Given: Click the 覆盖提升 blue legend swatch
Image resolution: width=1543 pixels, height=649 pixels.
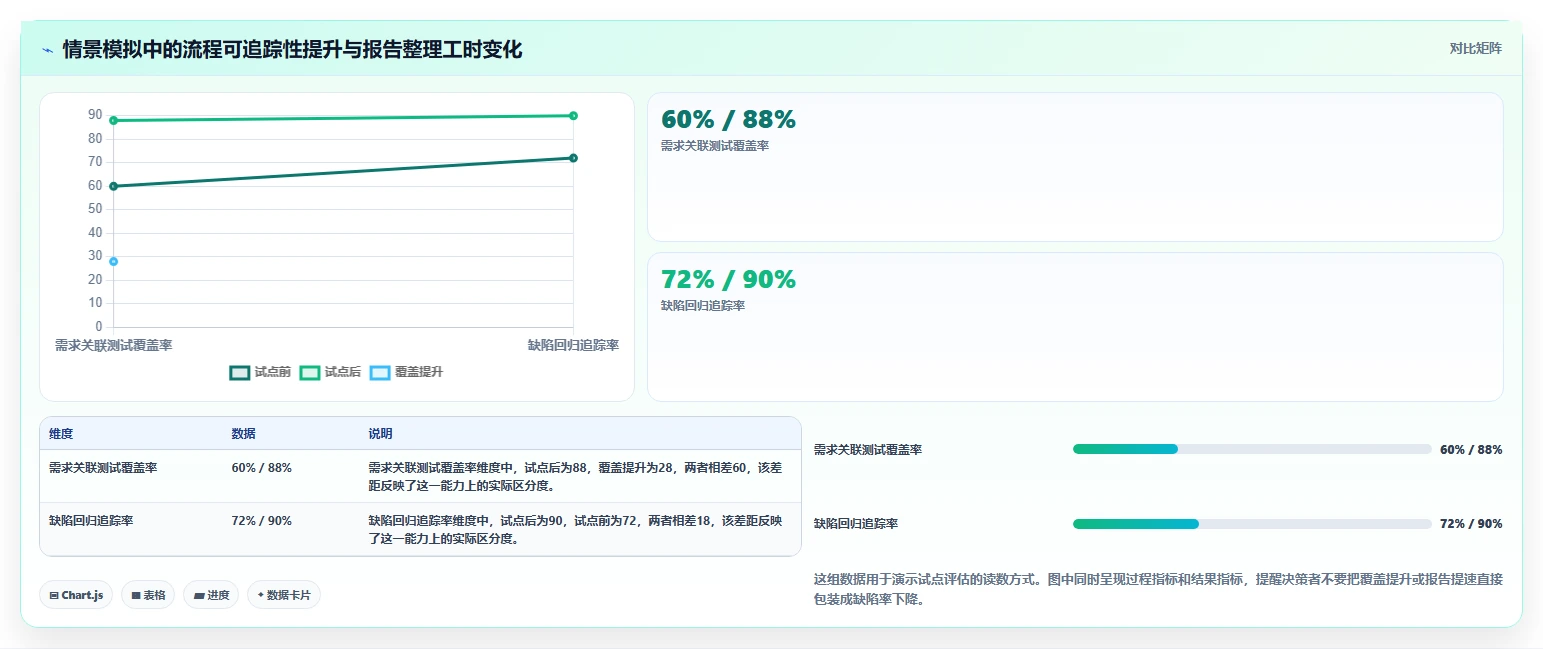Looking at the screenshot, I should coord(379,373).
